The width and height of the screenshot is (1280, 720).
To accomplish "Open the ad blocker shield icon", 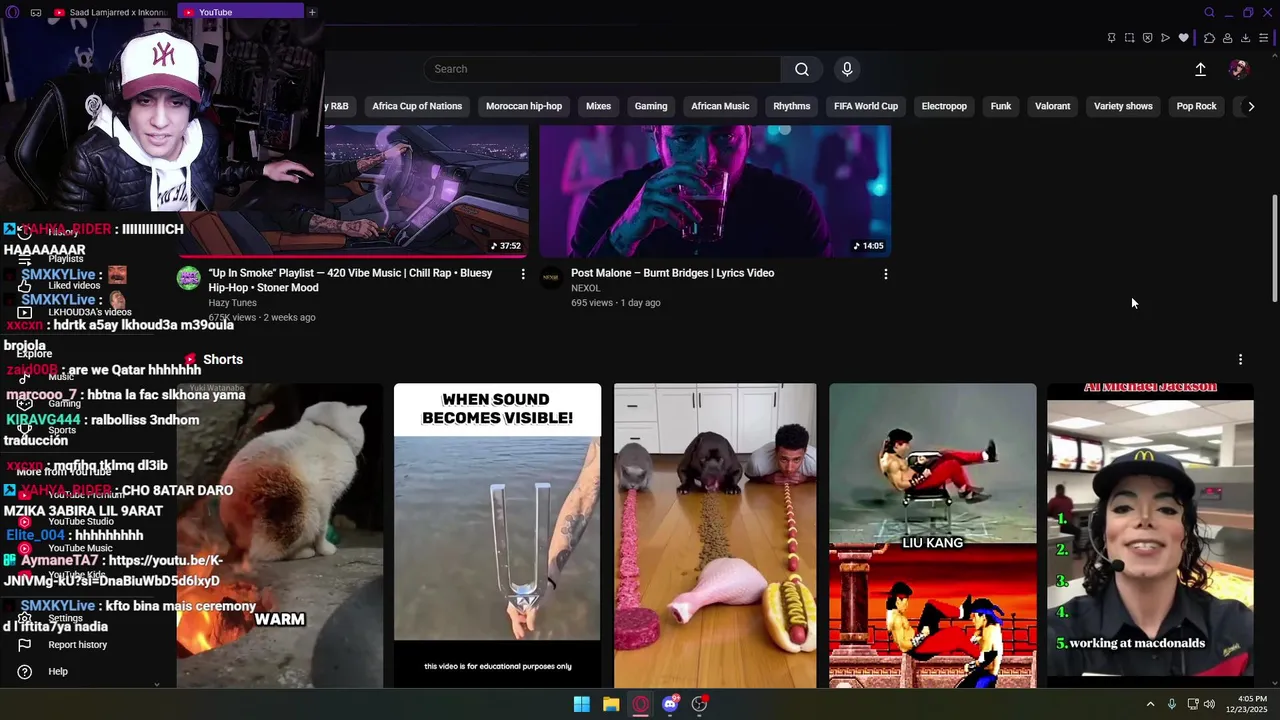I will [1147, 38].
